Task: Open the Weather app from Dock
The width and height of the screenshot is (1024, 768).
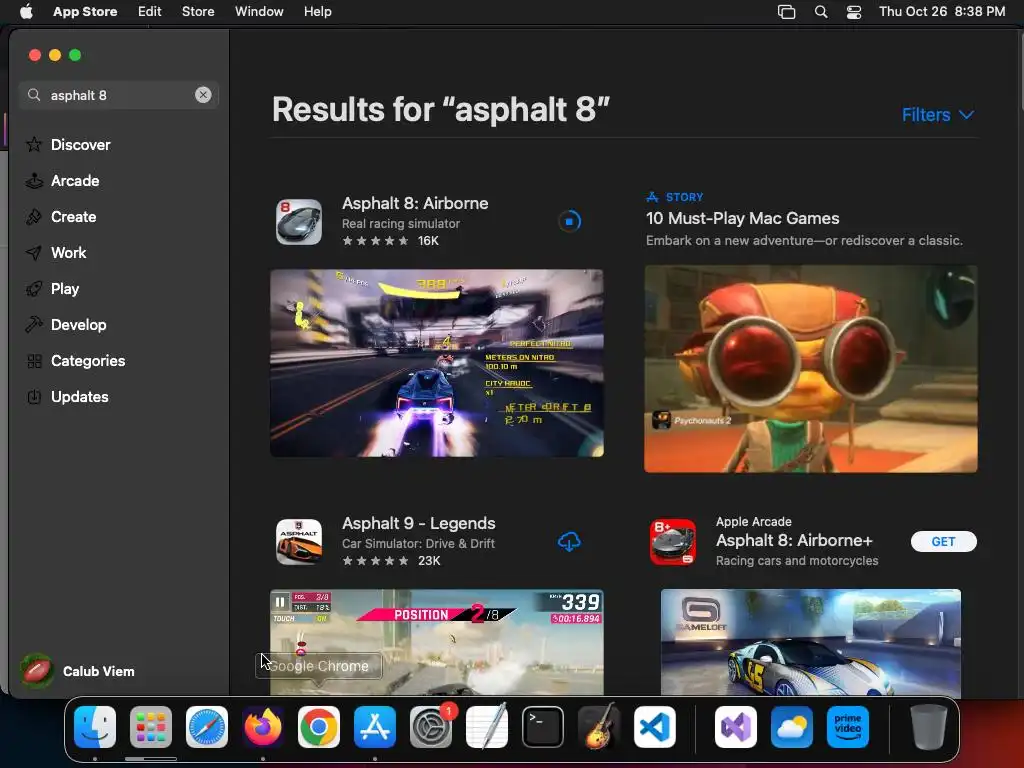Action: pos(792,727)
